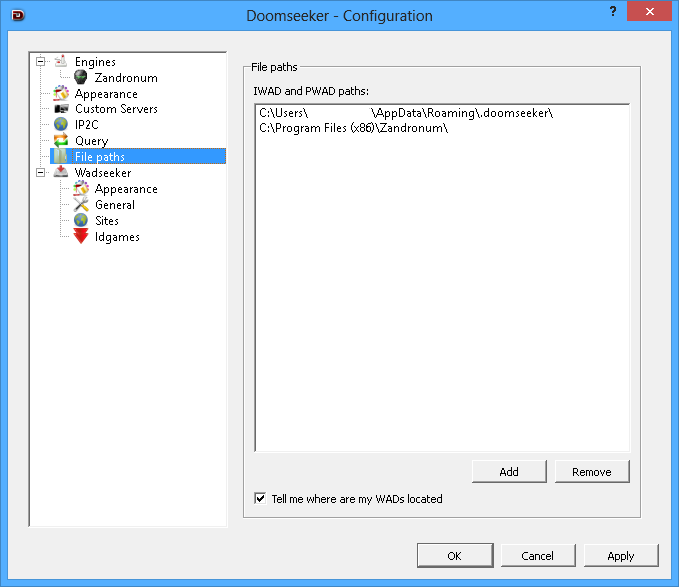Confirm settings with OK
The height and width of the screenshot is (587, 679).
coord(455,555)
